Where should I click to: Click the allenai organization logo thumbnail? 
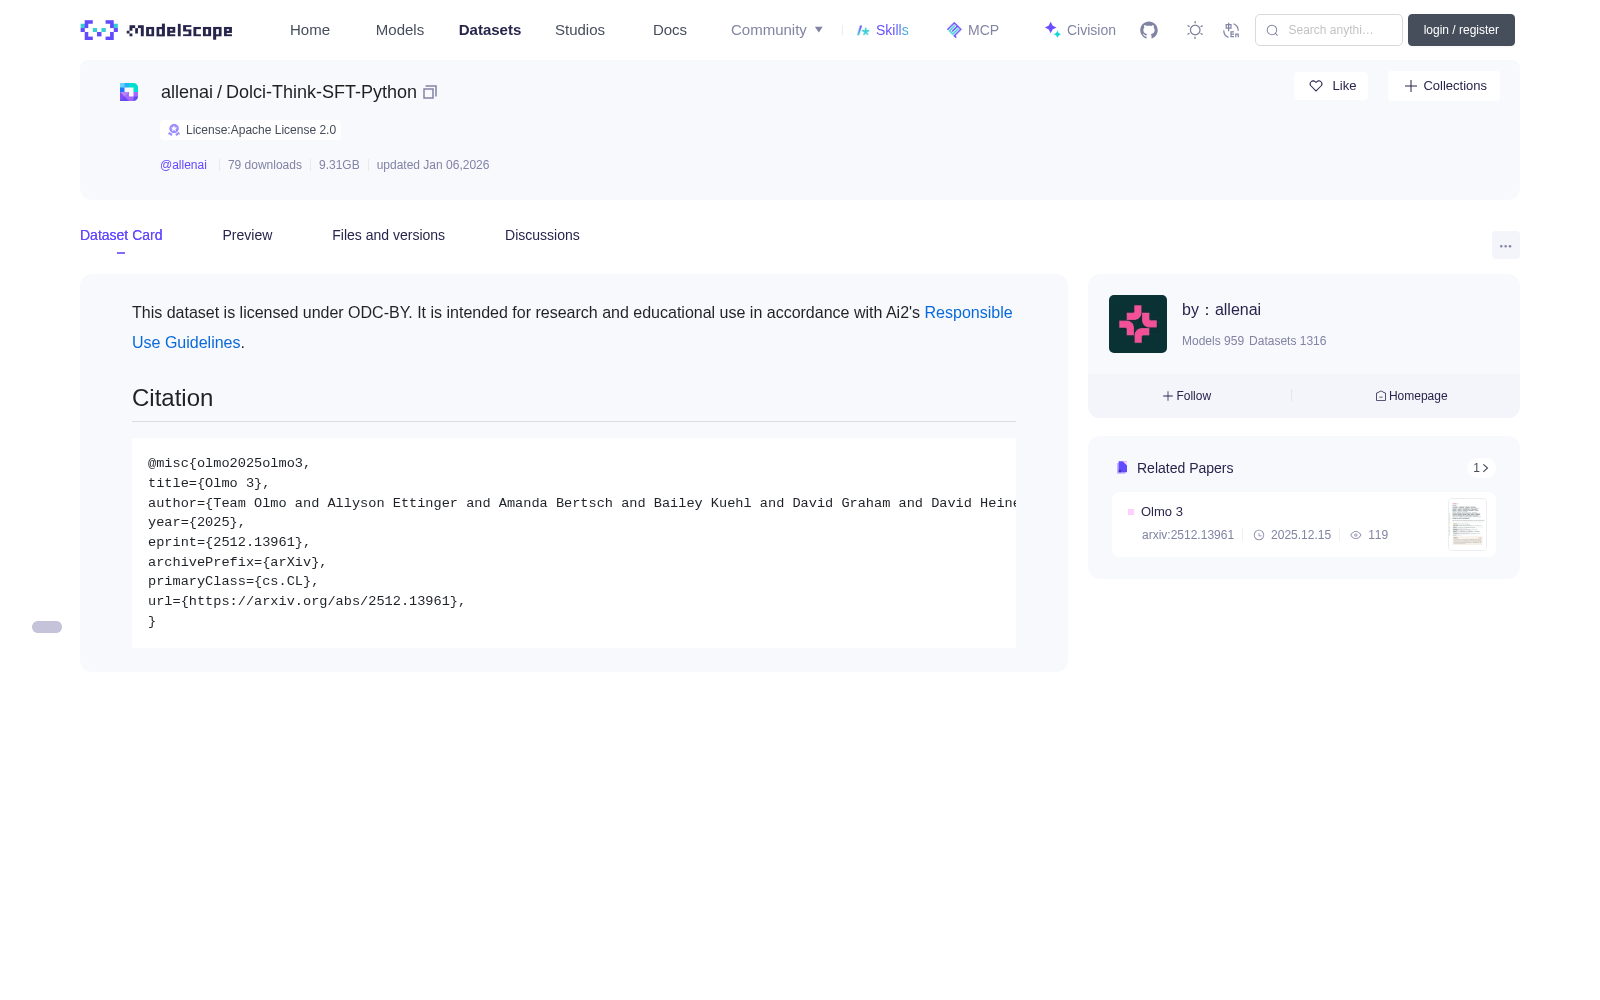[1138, 324]
